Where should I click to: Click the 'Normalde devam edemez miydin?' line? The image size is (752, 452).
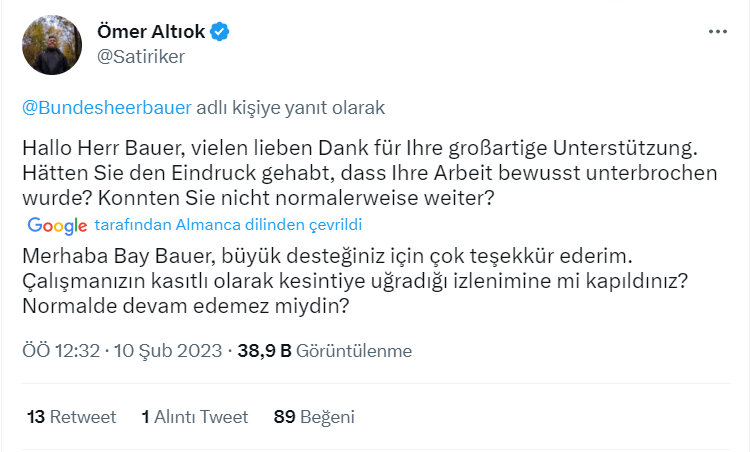[x=185, y=306]
